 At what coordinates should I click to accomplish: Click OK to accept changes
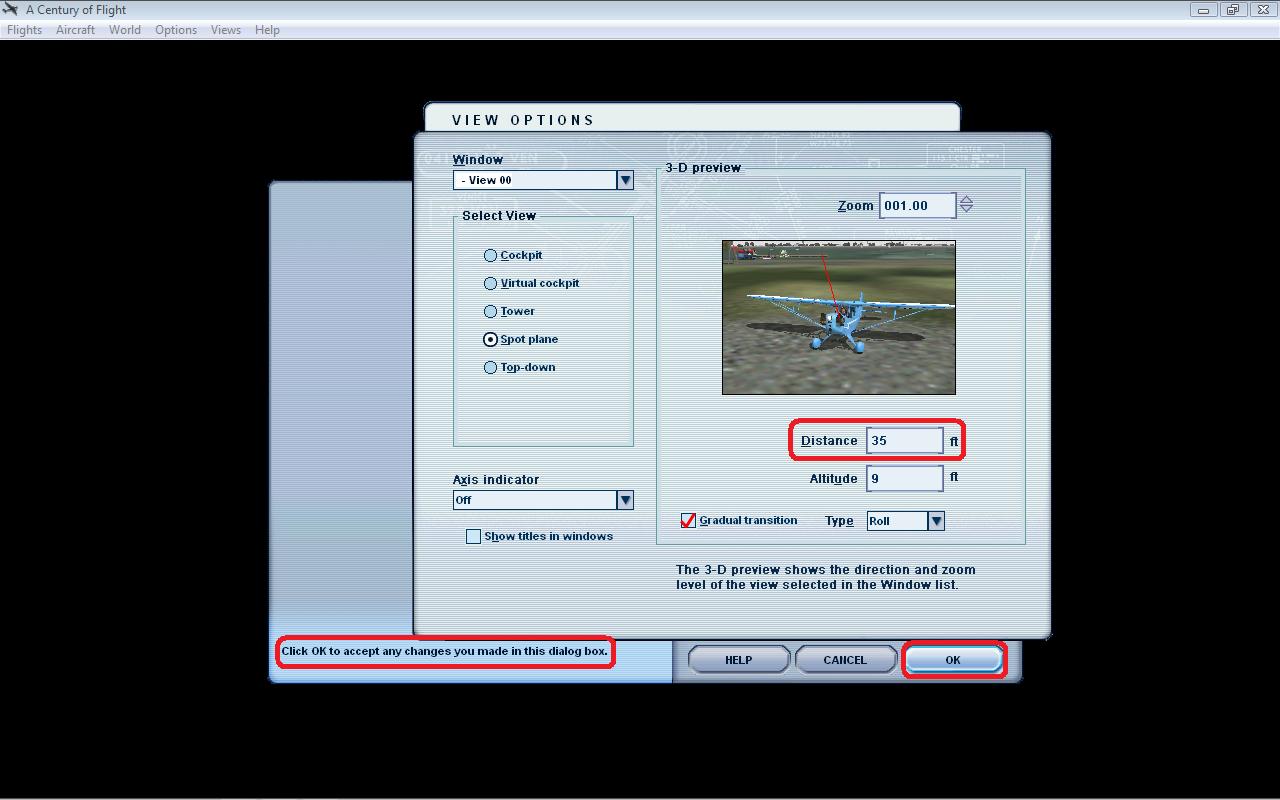[x=953, y=660]
